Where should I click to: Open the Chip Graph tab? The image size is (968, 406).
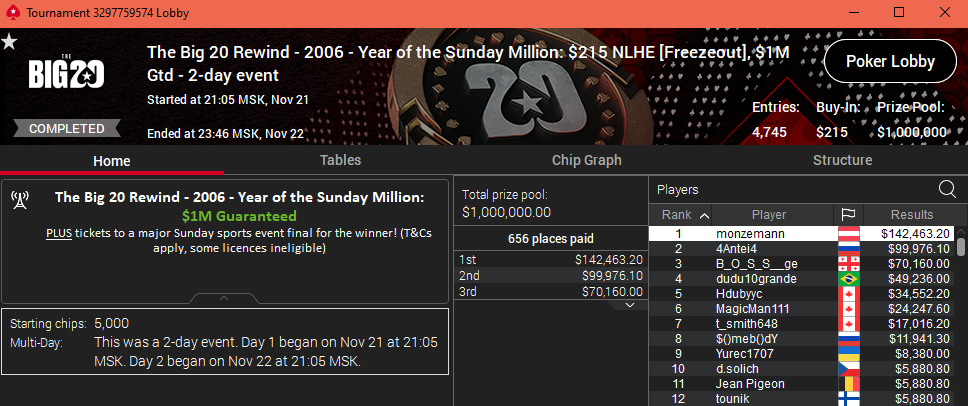coord(586,160)
